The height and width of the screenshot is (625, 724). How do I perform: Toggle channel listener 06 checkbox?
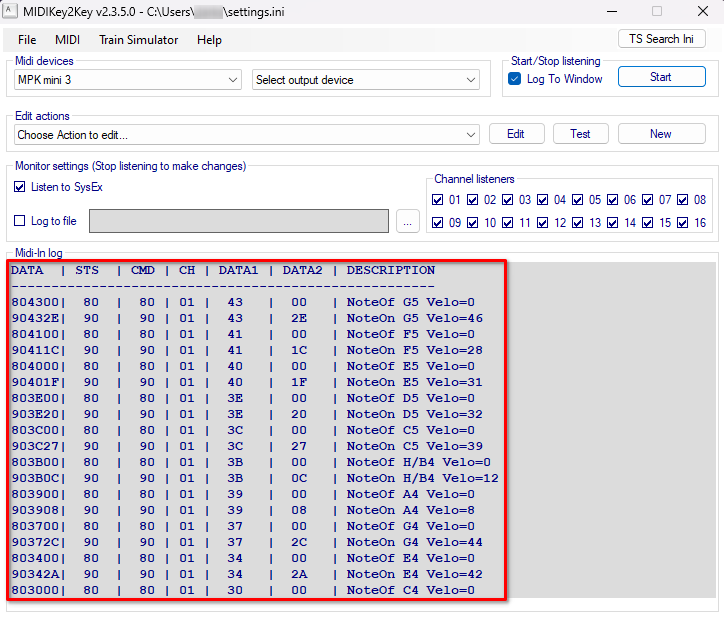(x=612, y=199)
